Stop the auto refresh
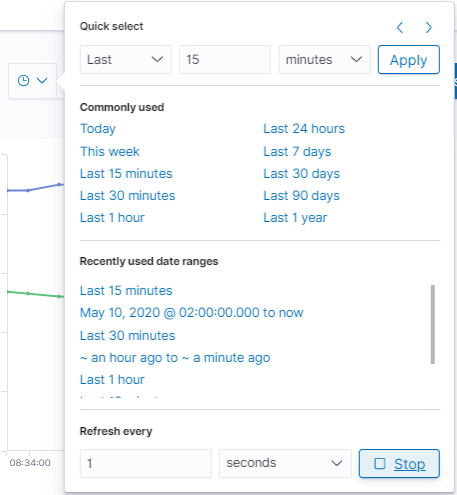Image resolution: width=457 pixels, height=495 pixels. [x=399, y=463]
